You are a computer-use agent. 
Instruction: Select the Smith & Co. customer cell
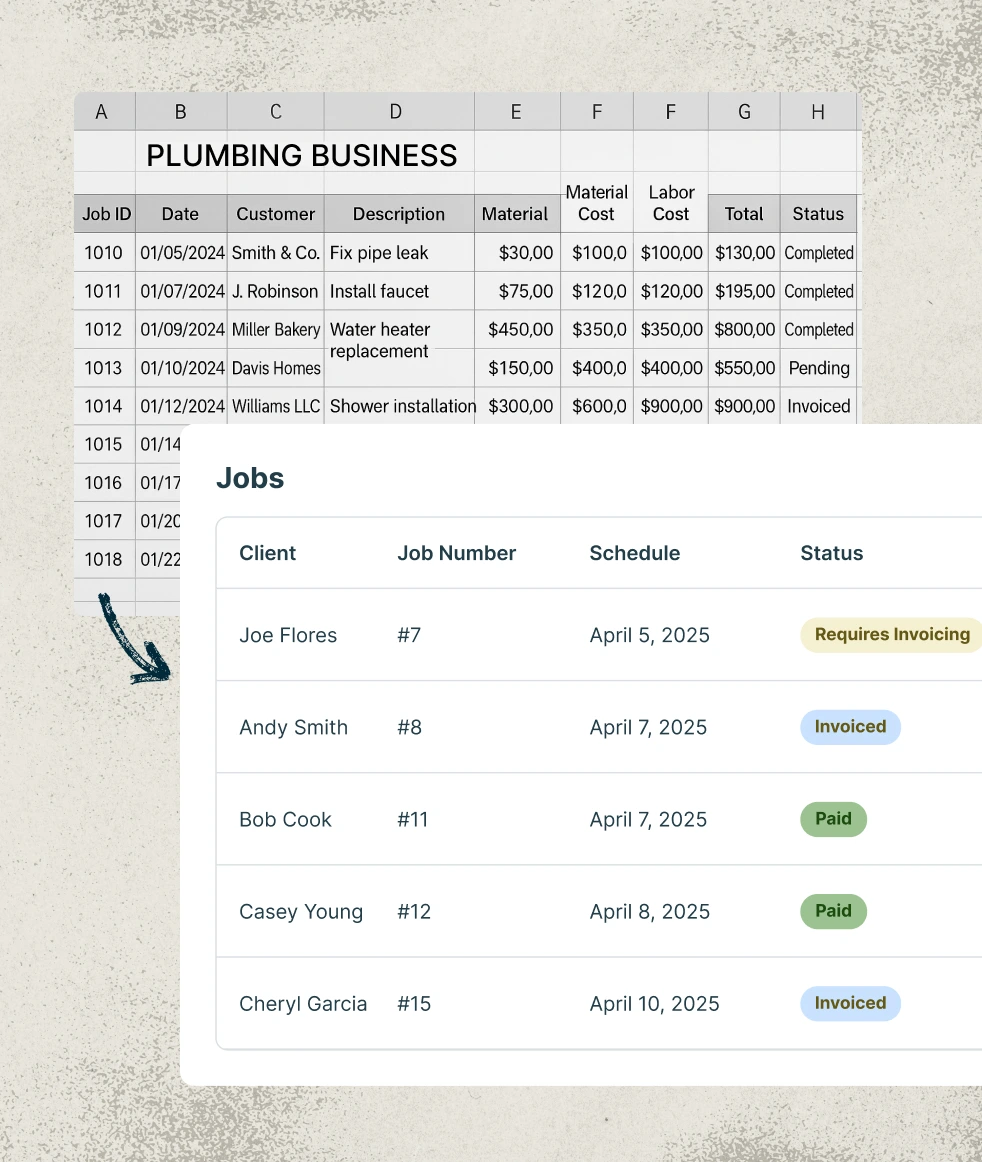(276, 253)
